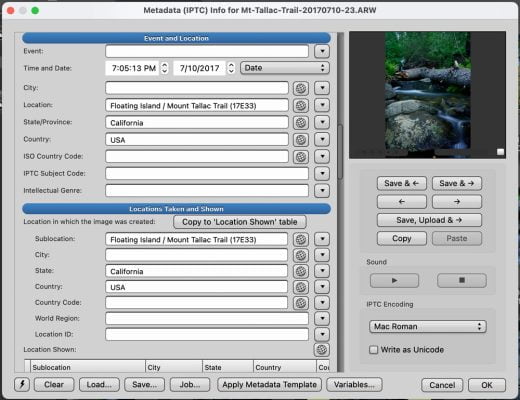Click the Clear button
Image resolution: width=520 pixels, height=400 pixels.
coord(54,385)
